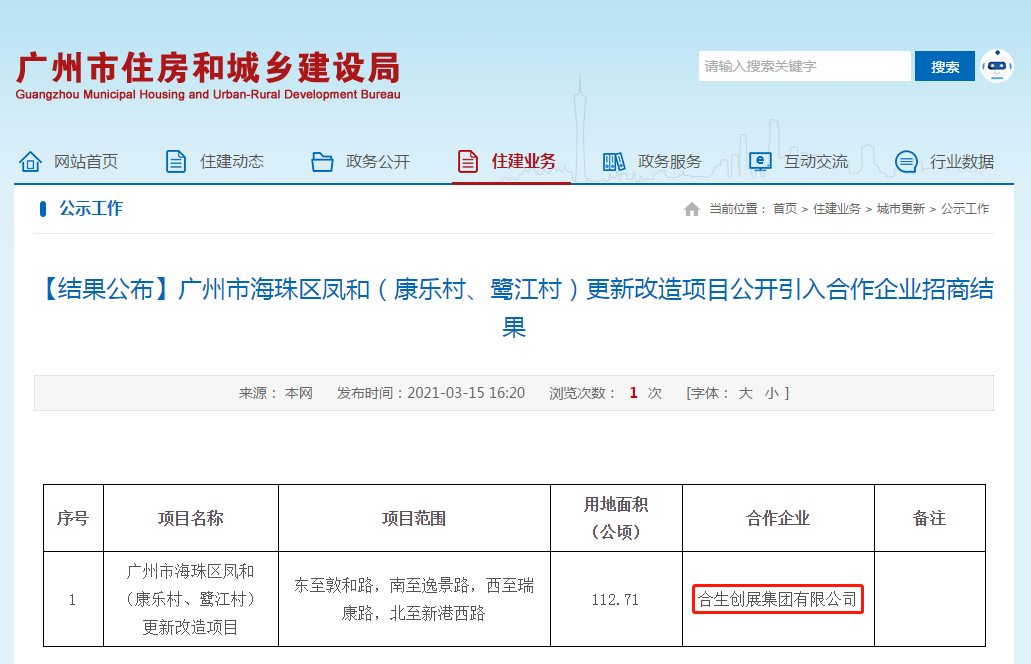
Task: Click the circular list icon beside 行业数据
Action: point(906,161)
